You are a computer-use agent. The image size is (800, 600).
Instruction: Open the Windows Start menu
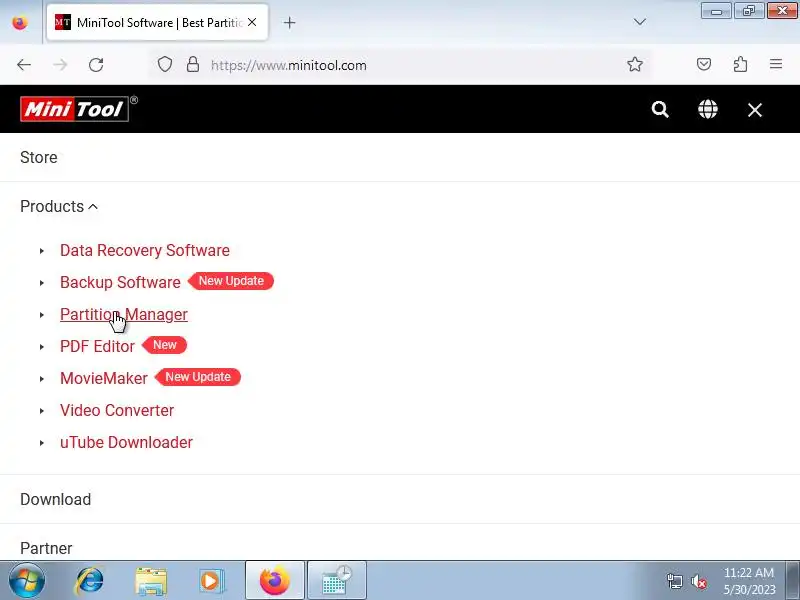pyautogui.click(x=27, y=581)
